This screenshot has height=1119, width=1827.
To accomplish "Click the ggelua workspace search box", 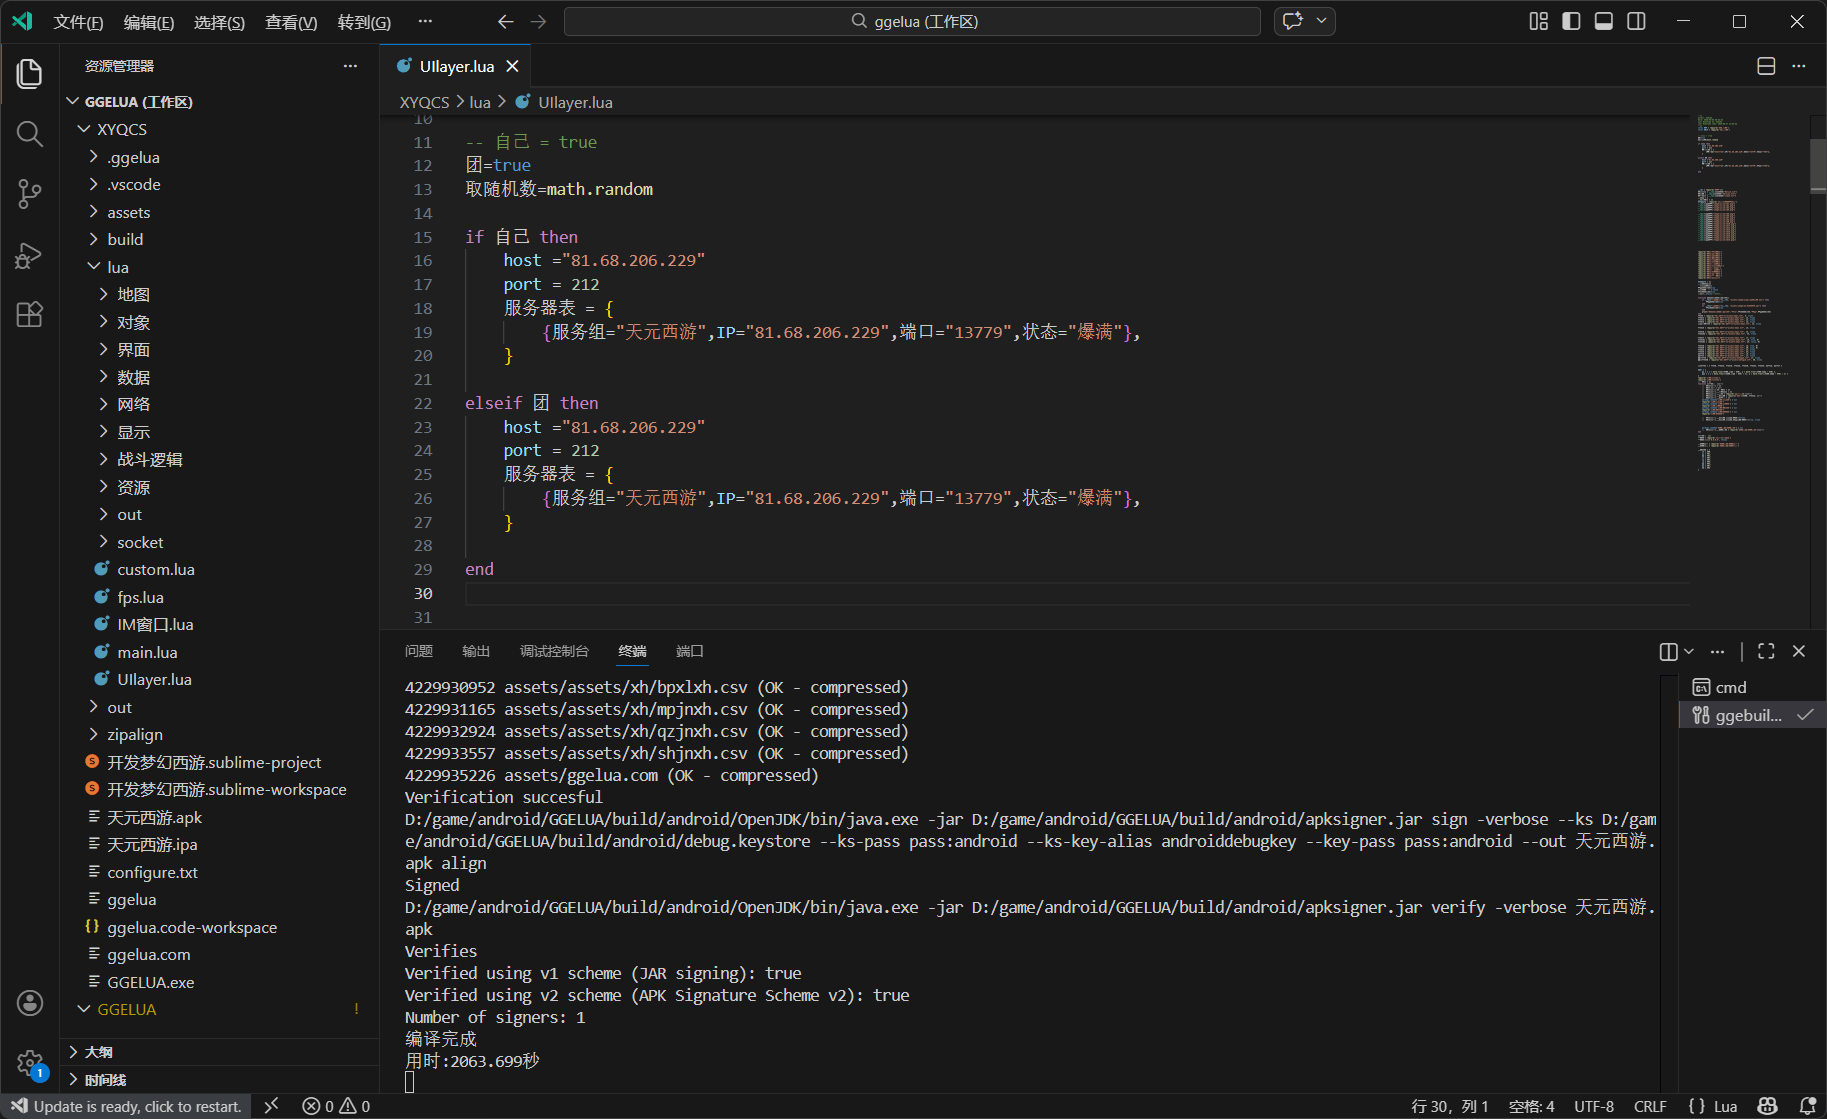I will pyautogui.click(x=912, y=21).
